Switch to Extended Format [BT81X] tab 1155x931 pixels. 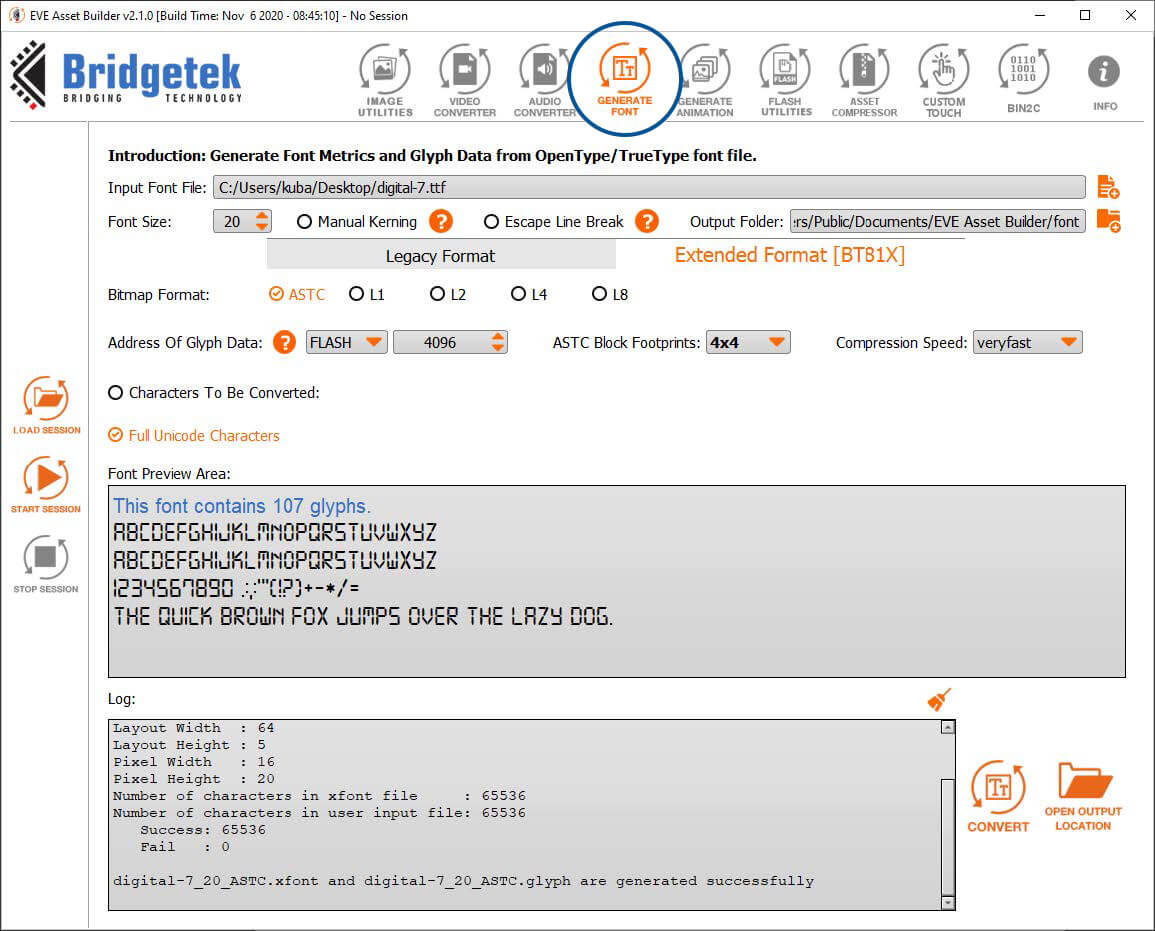790,255
